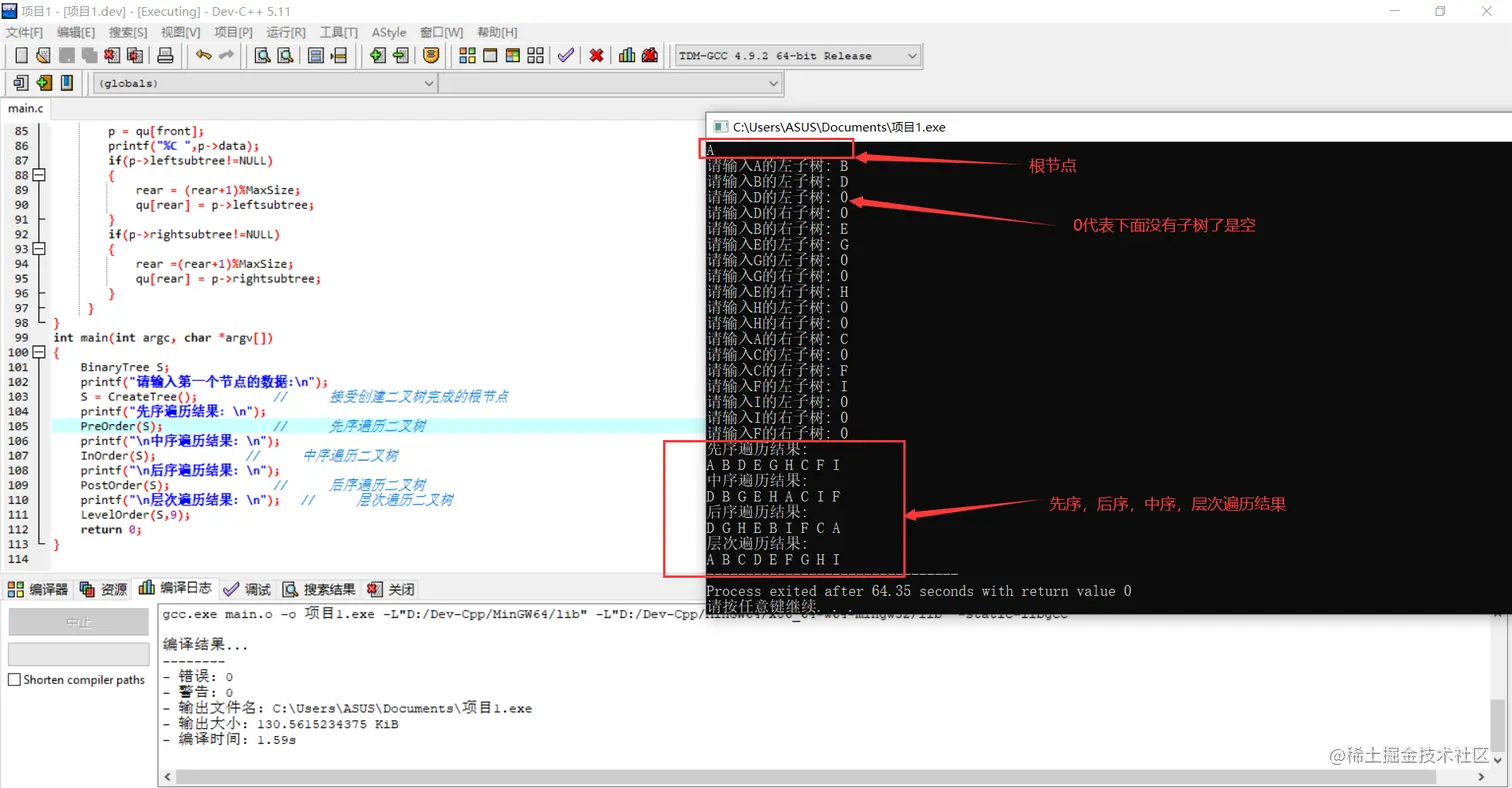This screenshot has width=1512, height=788.
Task: Click the Print toolbar icon
Action: tap(166, 56)
